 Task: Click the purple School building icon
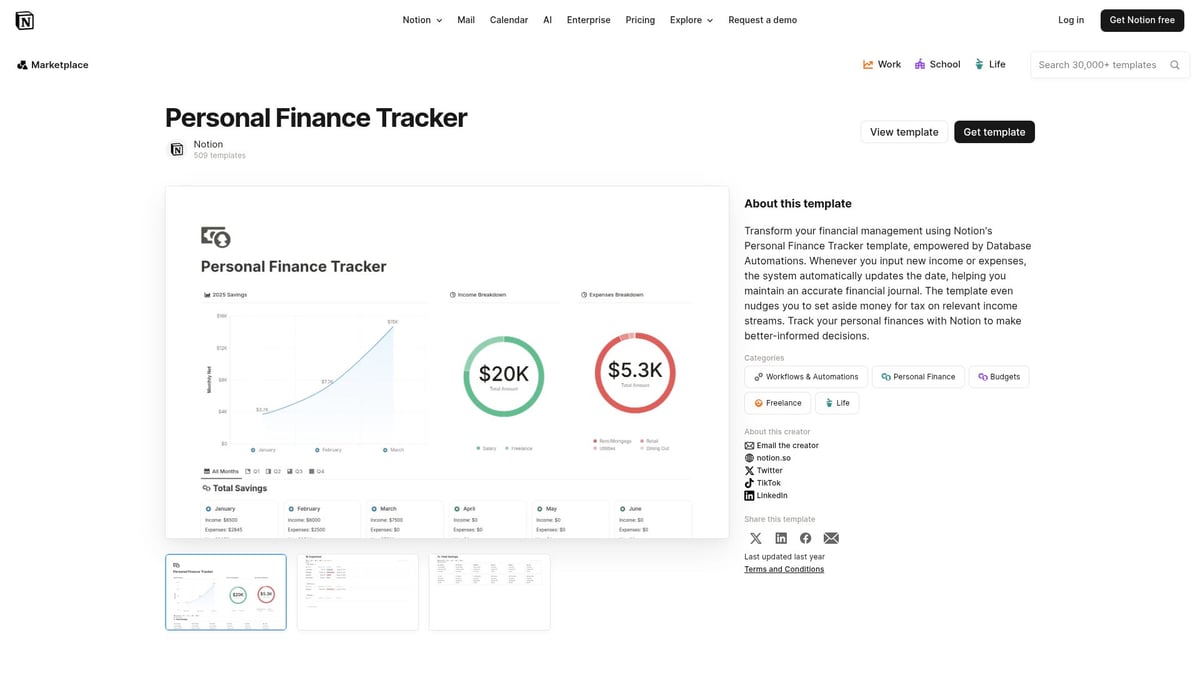922,64
